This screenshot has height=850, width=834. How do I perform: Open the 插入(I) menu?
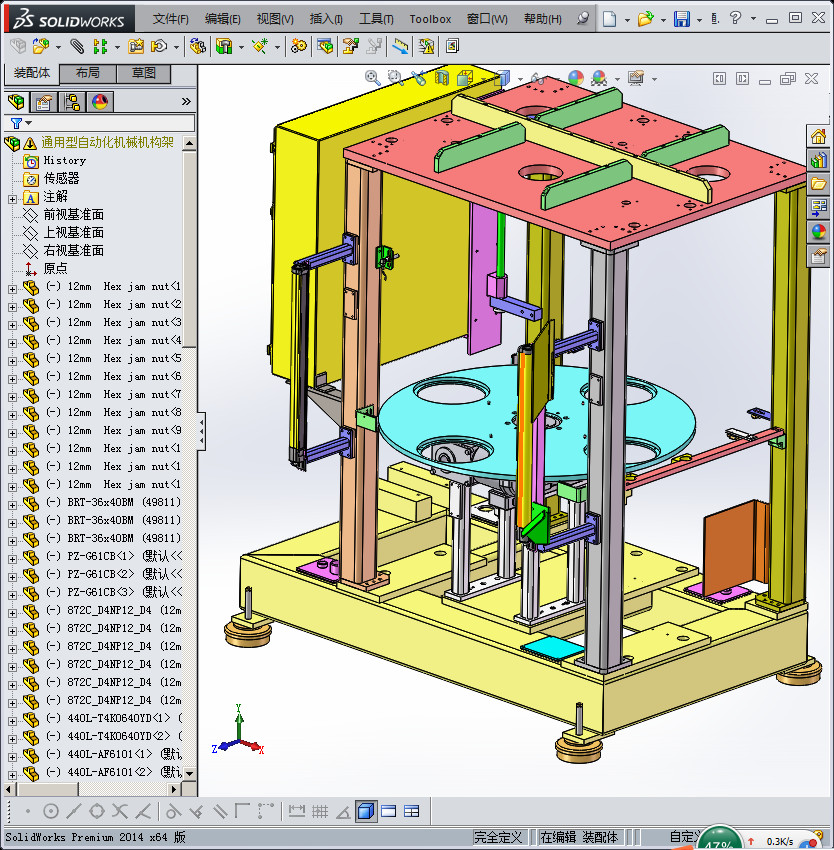[x=326, y=19]
